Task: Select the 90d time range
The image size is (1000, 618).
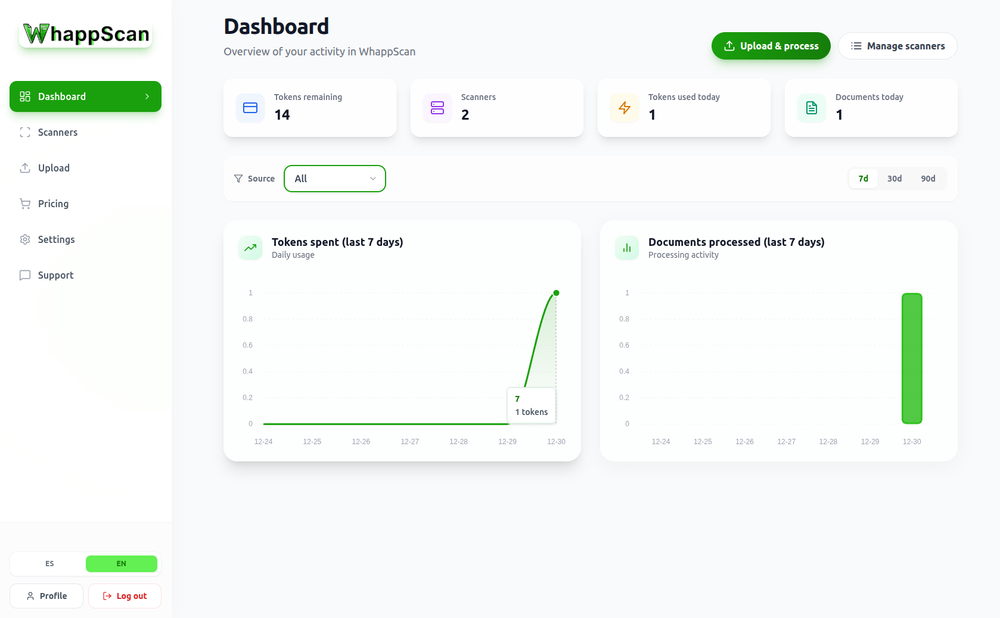Action: (x=928, y=179)
